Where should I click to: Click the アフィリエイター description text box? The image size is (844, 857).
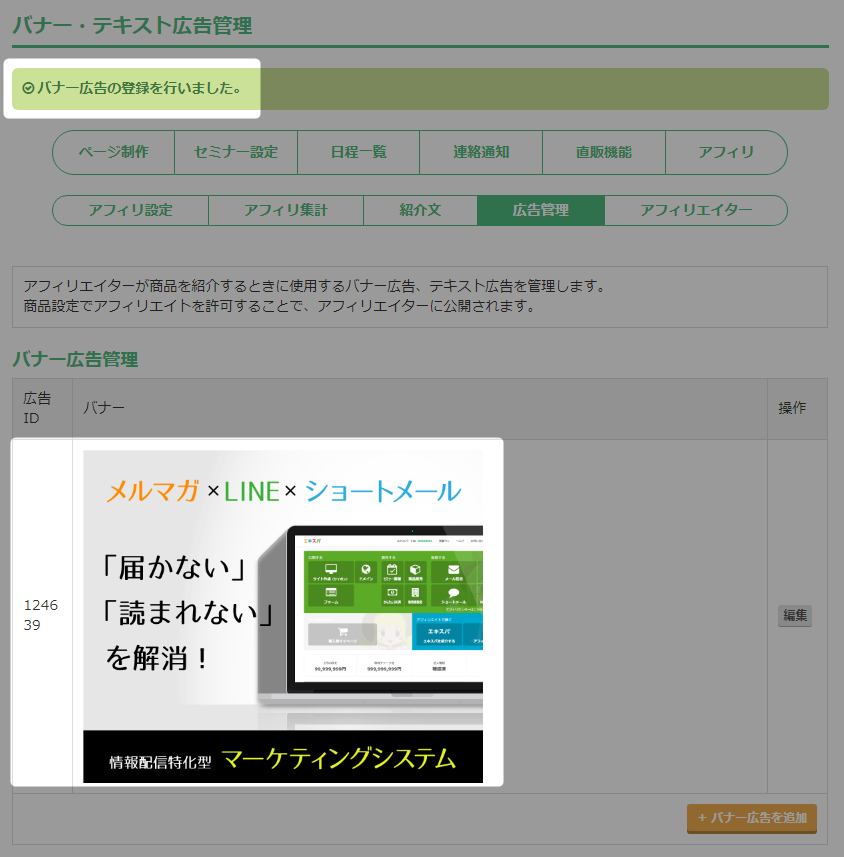420,297
